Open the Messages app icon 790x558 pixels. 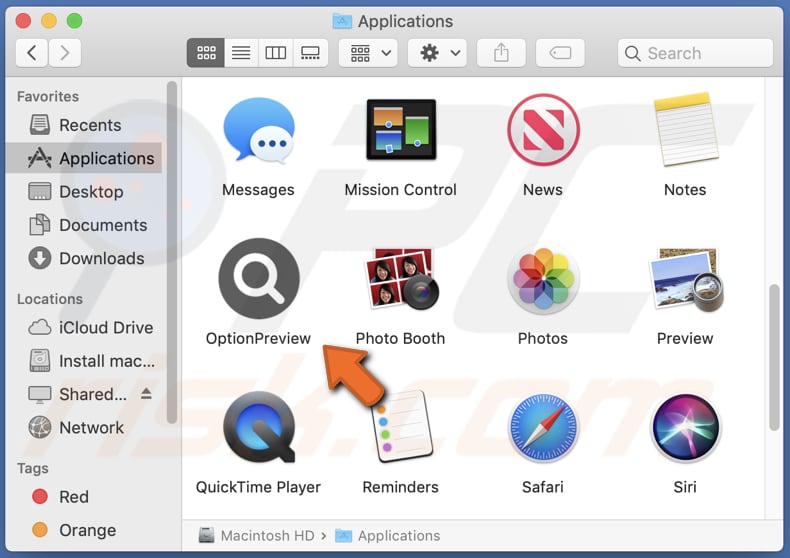pyautogui.click(x=259, y=130)
